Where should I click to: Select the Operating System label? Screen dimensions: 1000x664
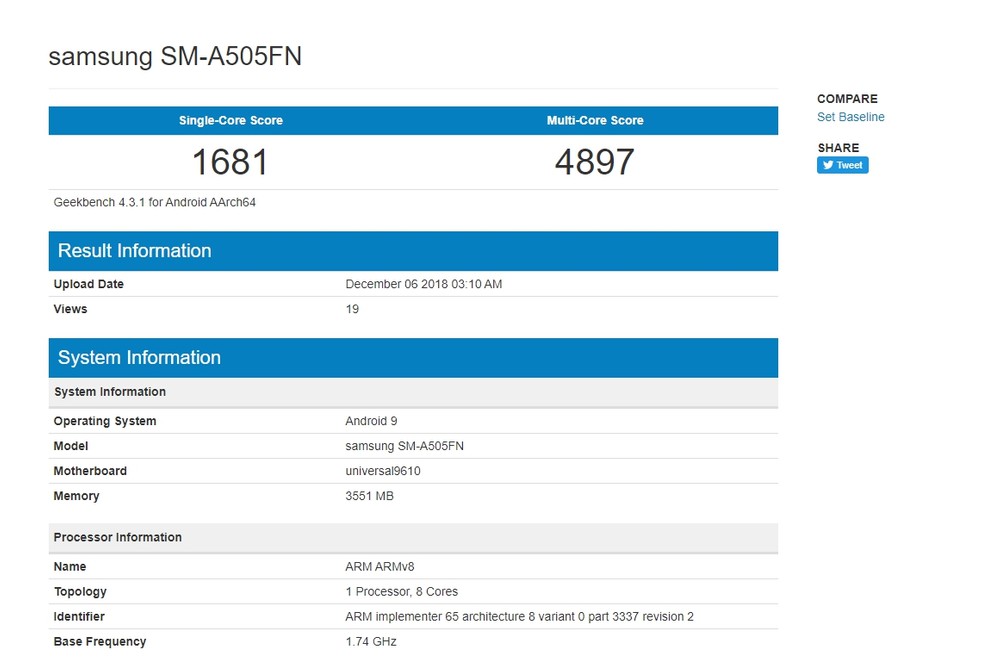pyautogui.click(x=105, y=421)
